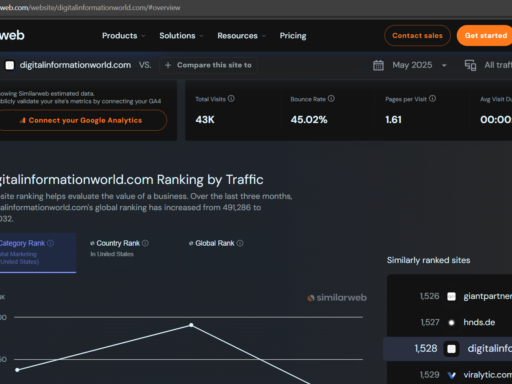Show info icon for Global Rank
512x384 pixels.
pyautogui.click(x=240, y=243)
